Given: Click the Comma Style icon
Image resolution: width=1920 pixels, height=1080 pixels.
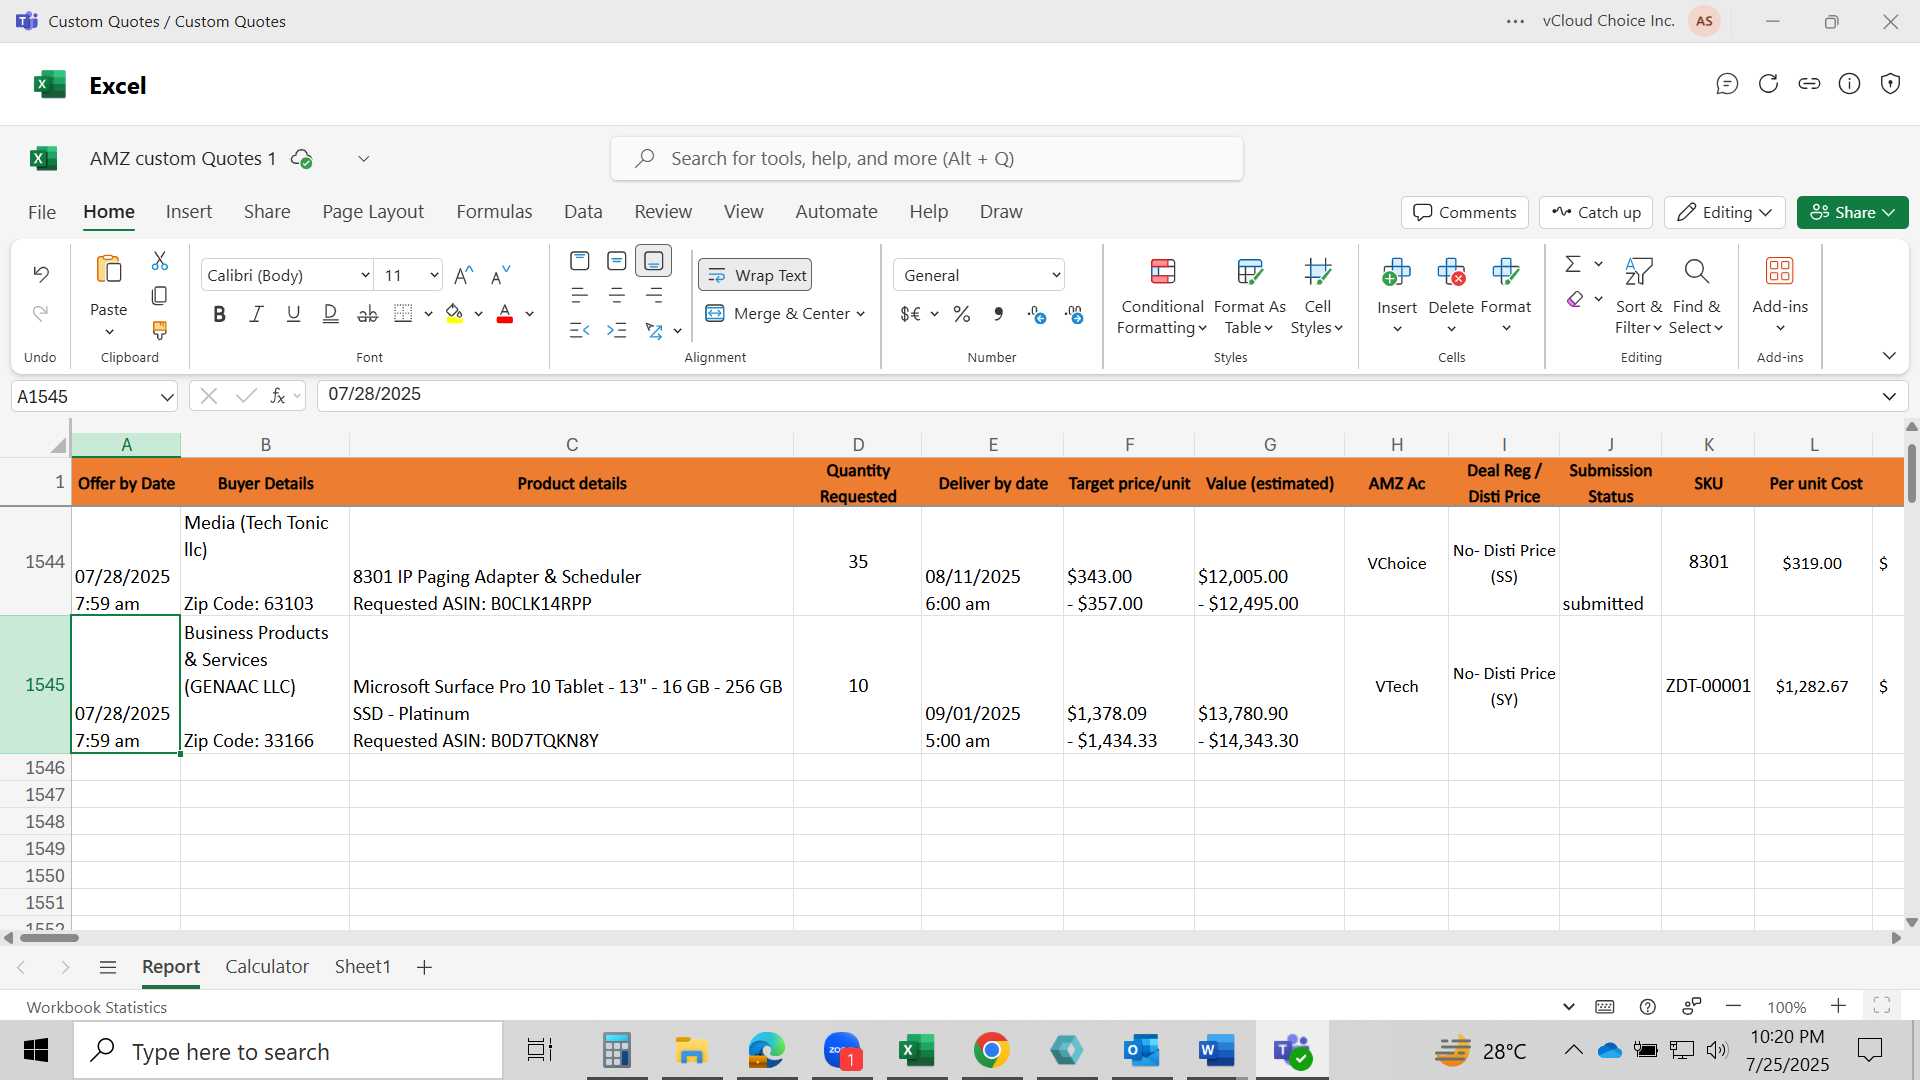Looking at the screenshot, I should 998,314.
